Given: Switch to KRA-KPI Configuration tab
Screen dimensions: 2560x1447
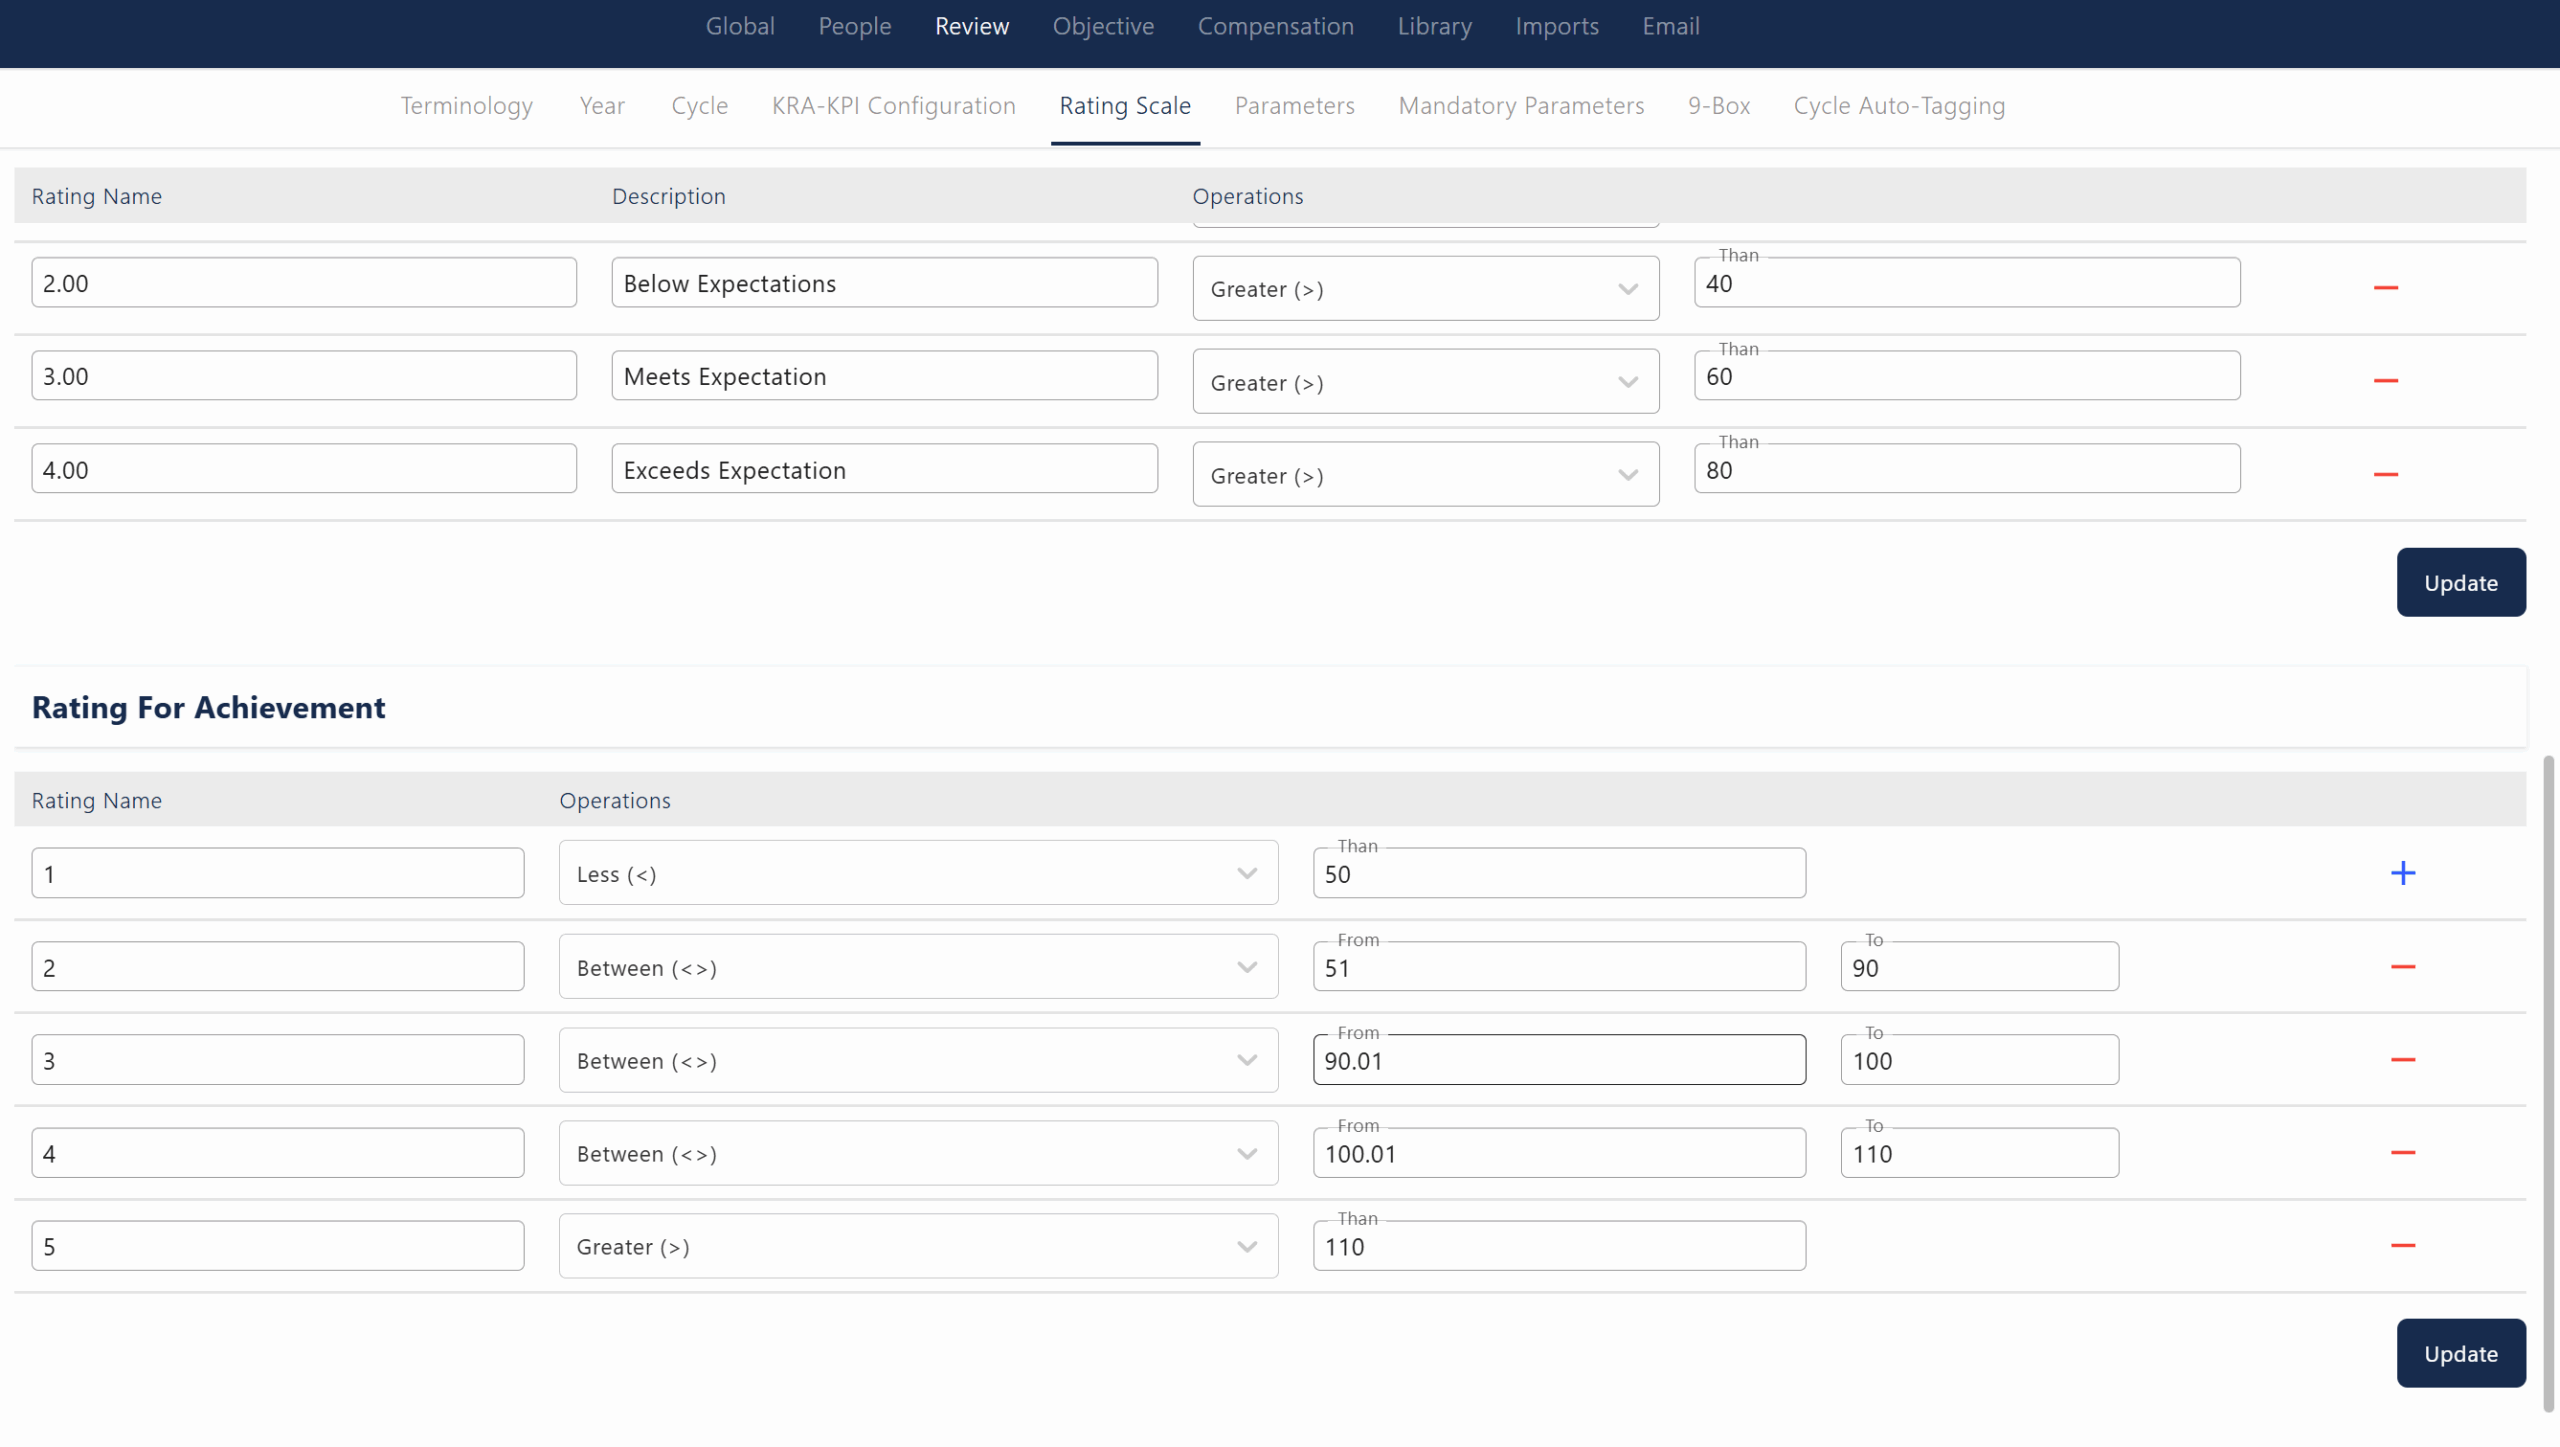Looking at the screenshot, I should pyautogui.click(x=894, y=106).
